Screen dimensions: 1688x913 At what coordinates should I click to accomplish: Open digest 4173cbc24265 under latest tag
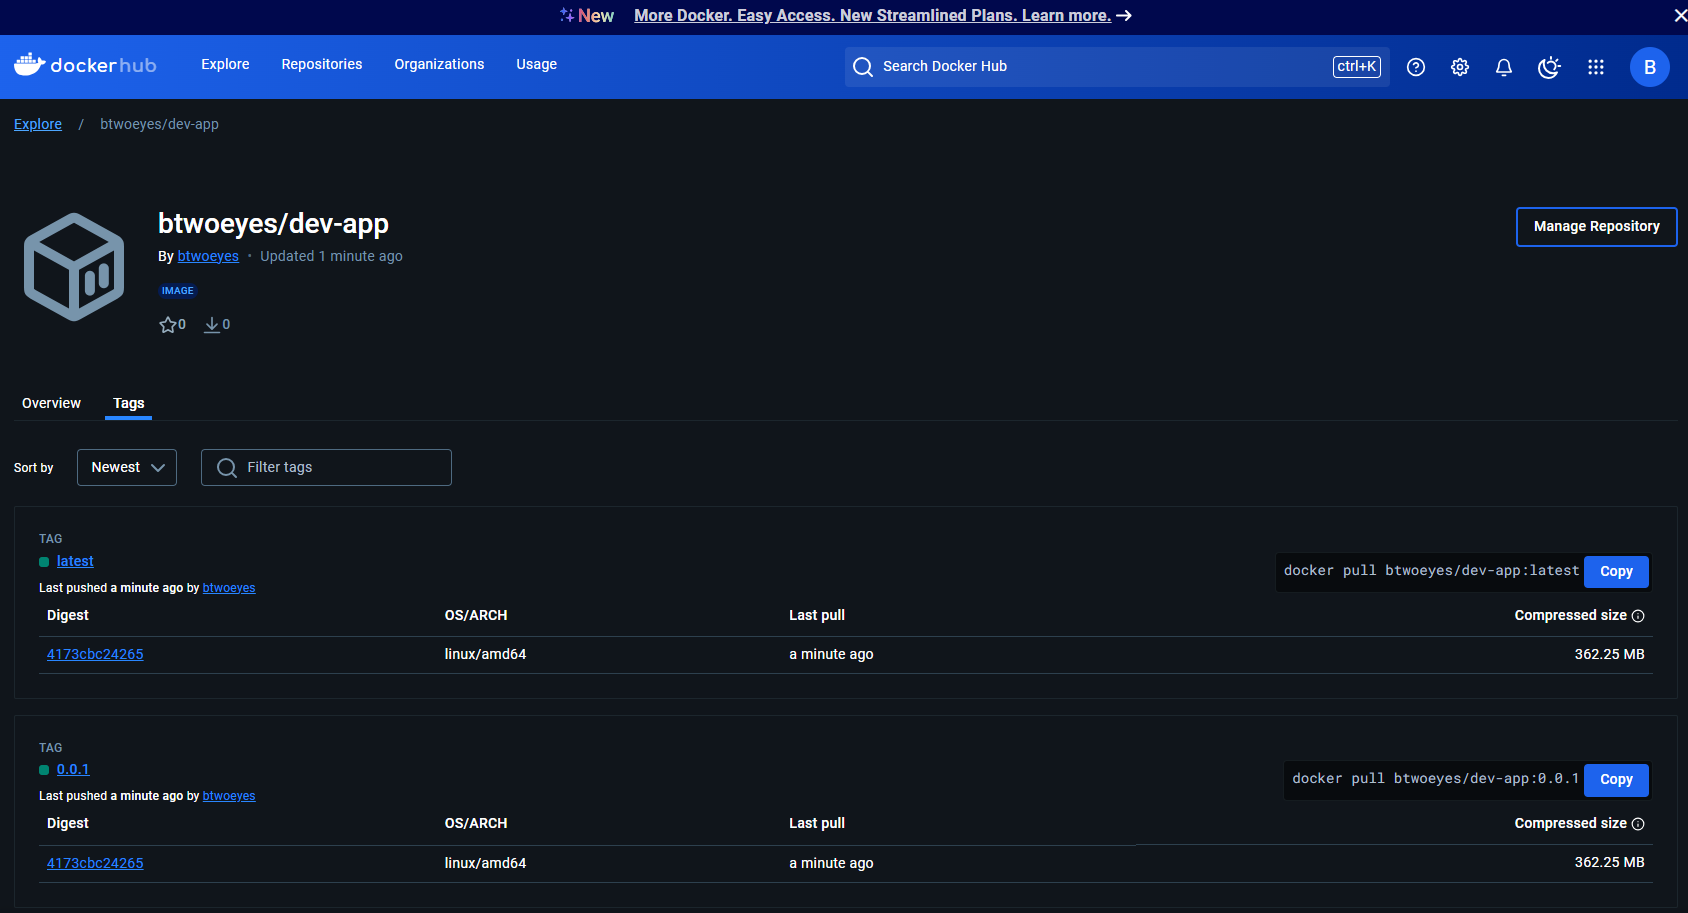(95, 654)
